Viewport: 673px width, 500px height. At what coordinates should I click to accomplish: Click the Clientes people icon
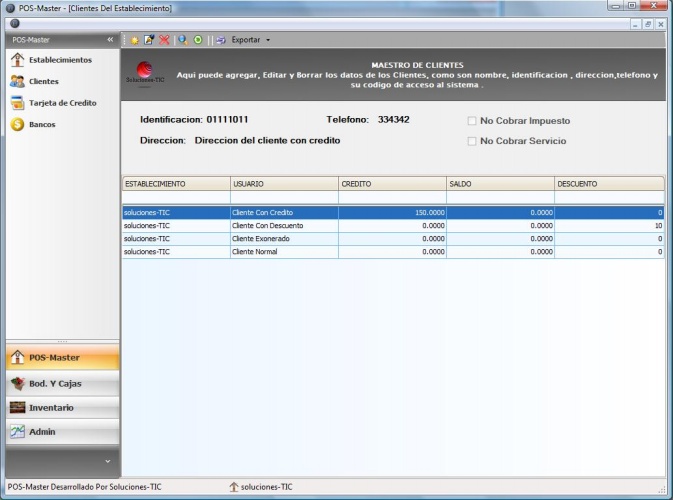[x=17, y=81]
